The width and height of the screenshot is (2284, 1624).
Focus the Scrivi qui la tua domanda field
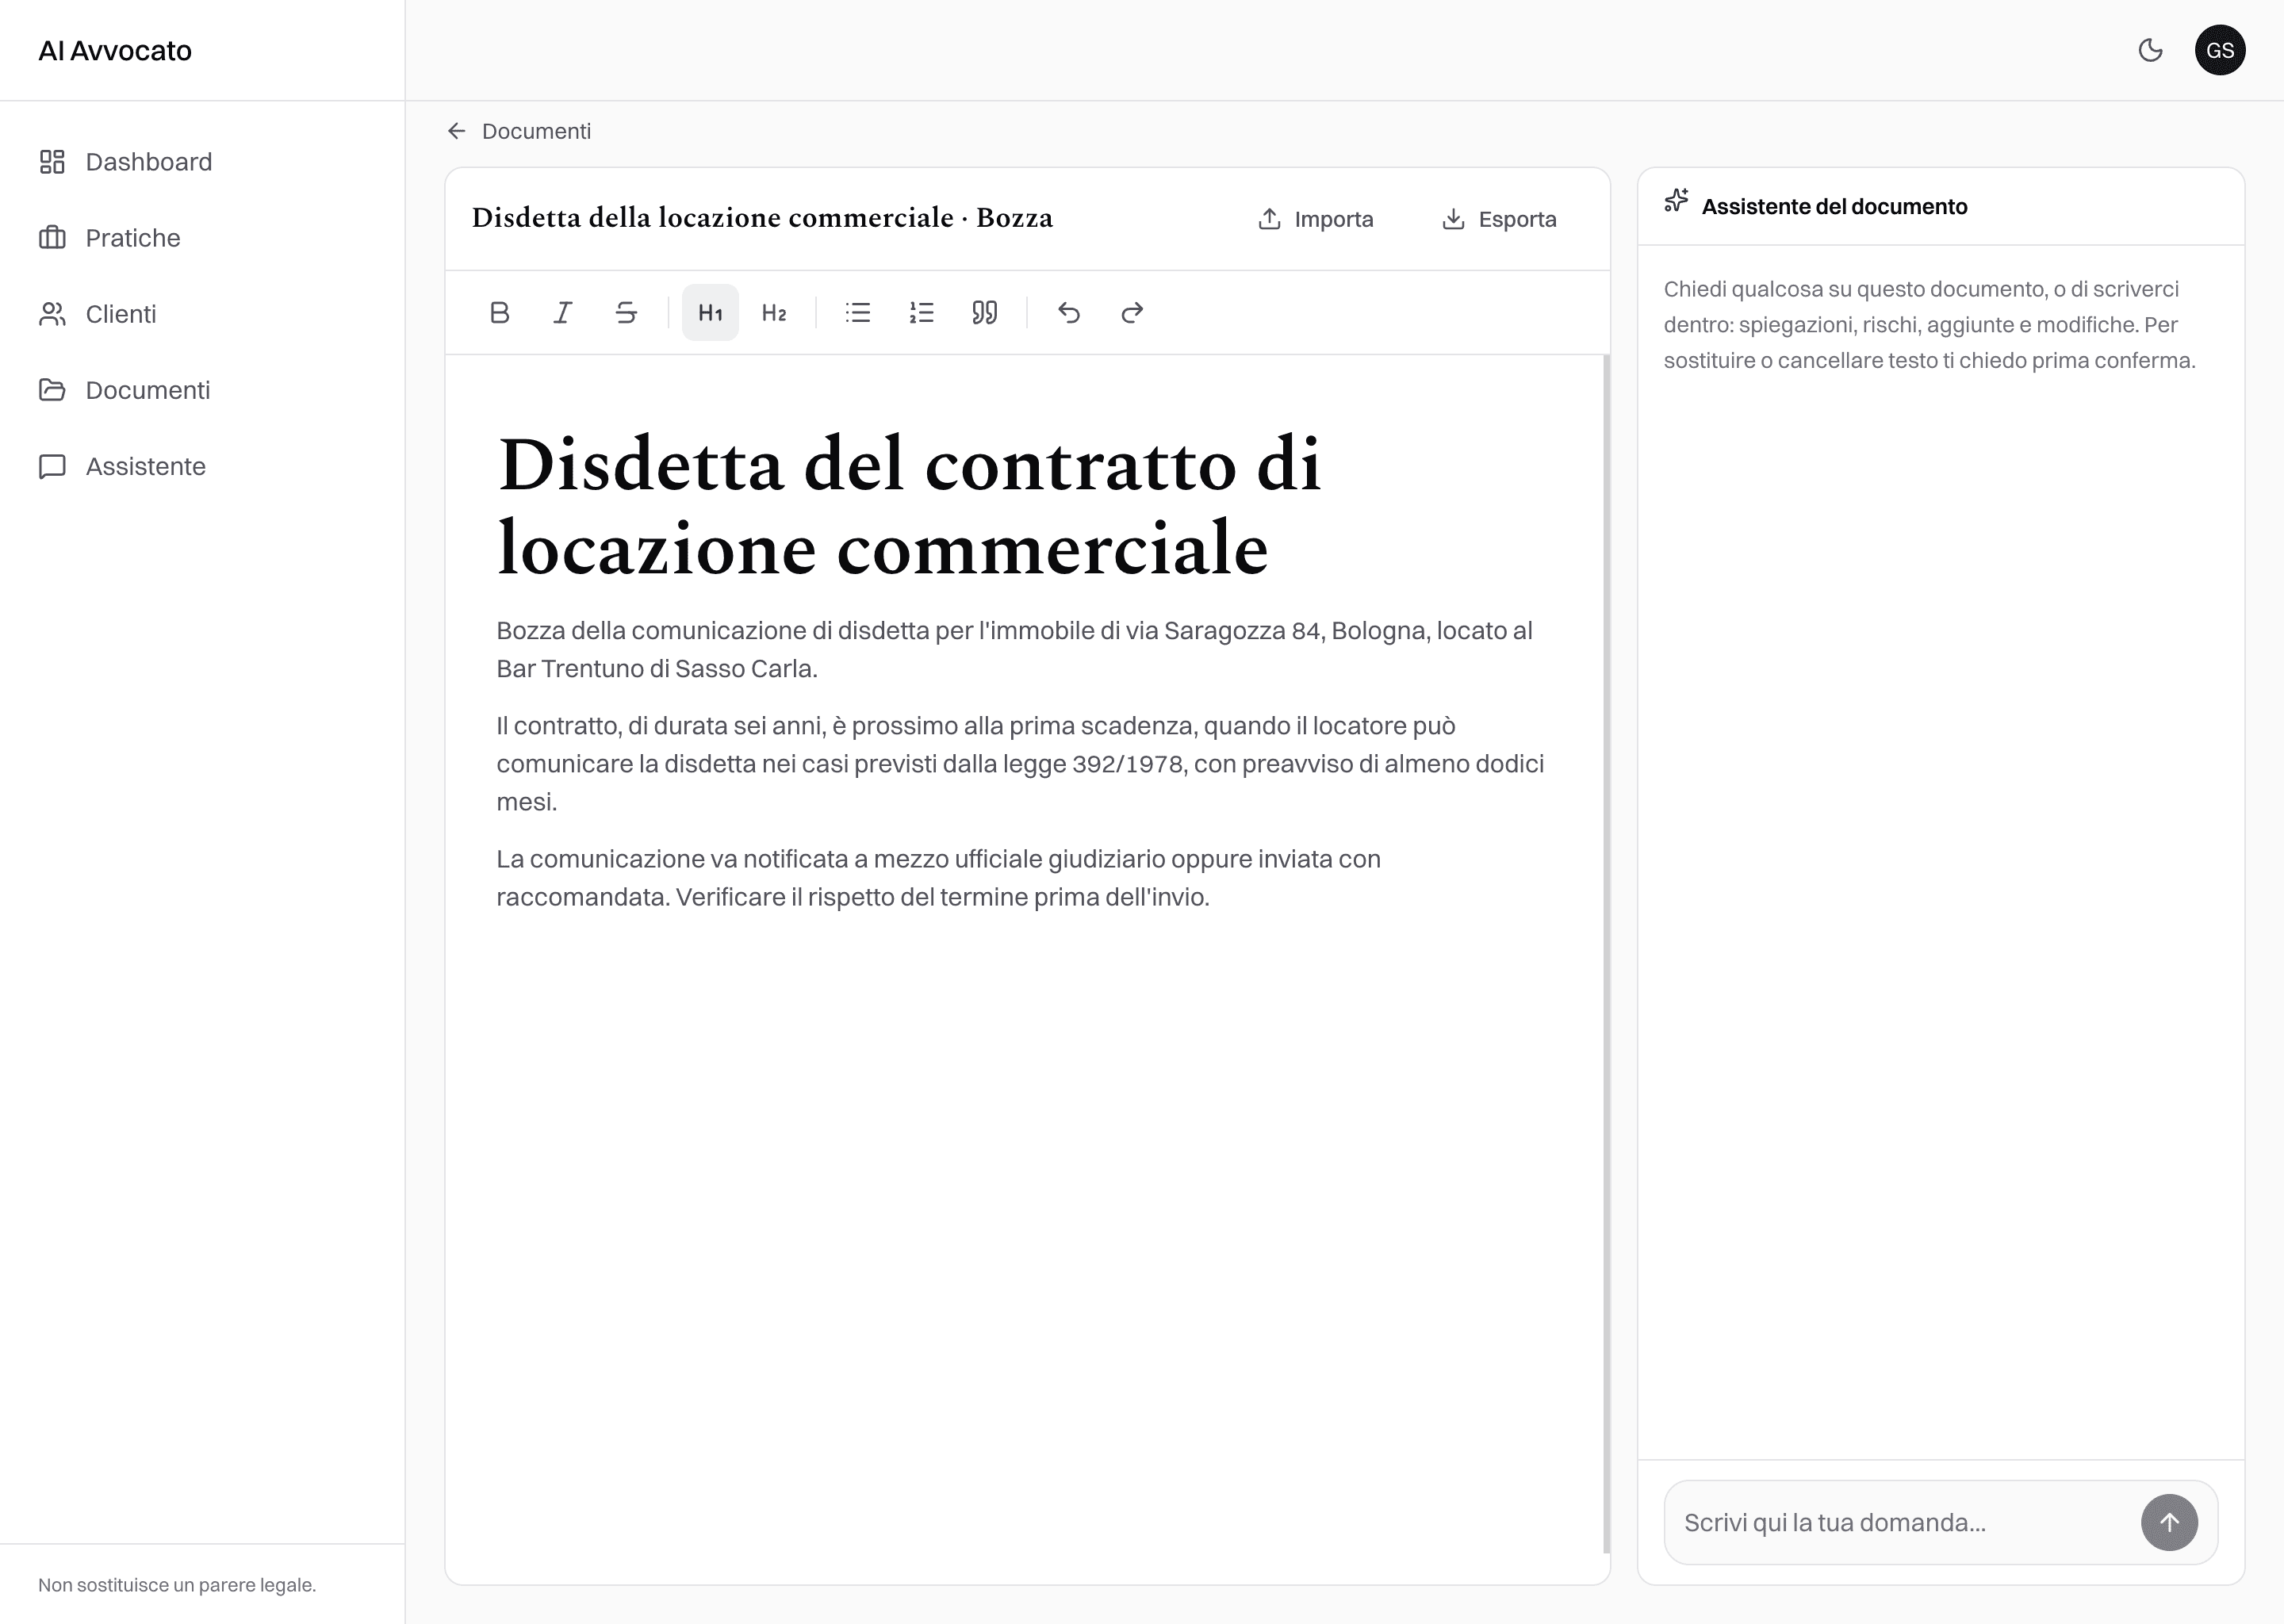coord(1900,1523)
